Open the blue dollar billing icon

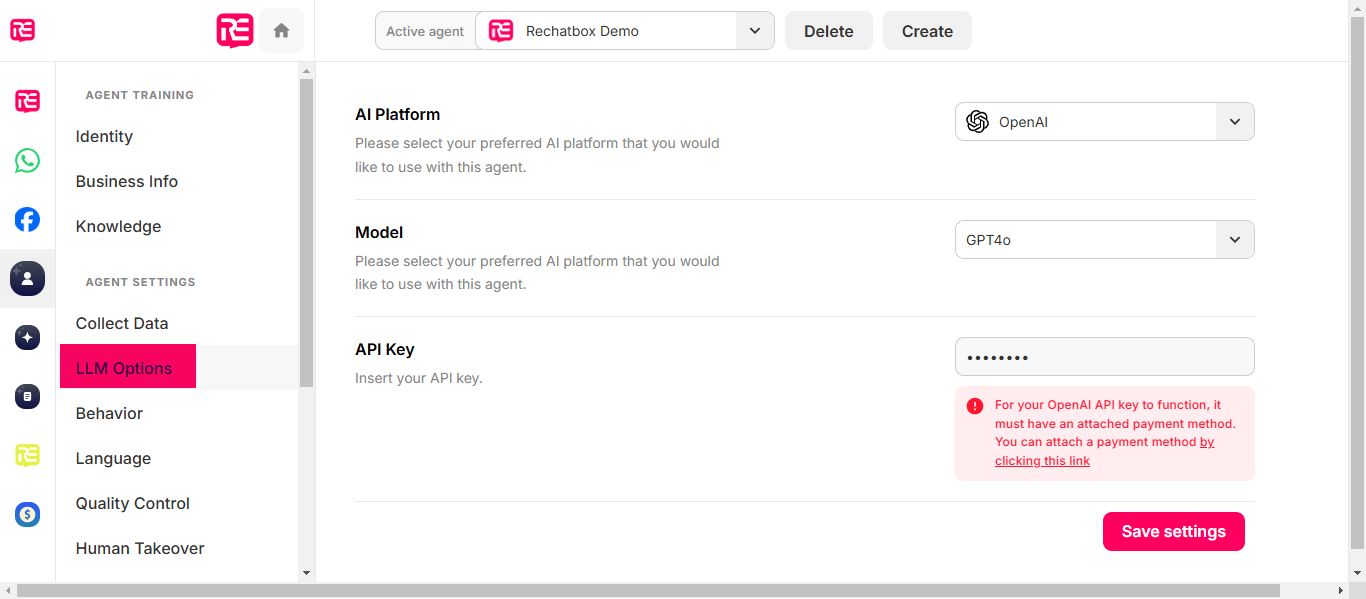(27, 514)
